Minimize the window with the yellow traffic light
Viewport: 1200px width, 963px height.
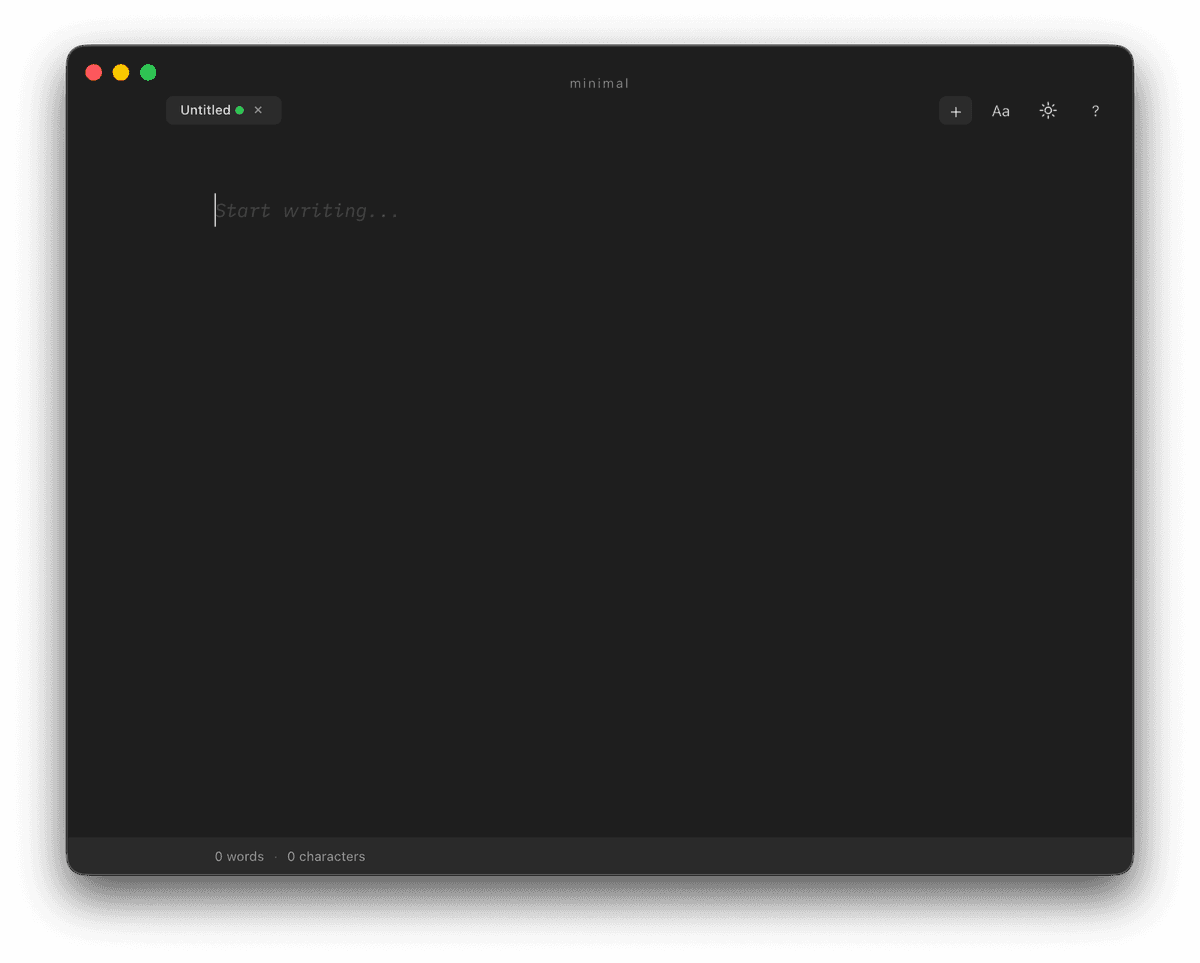coord(120,72)
